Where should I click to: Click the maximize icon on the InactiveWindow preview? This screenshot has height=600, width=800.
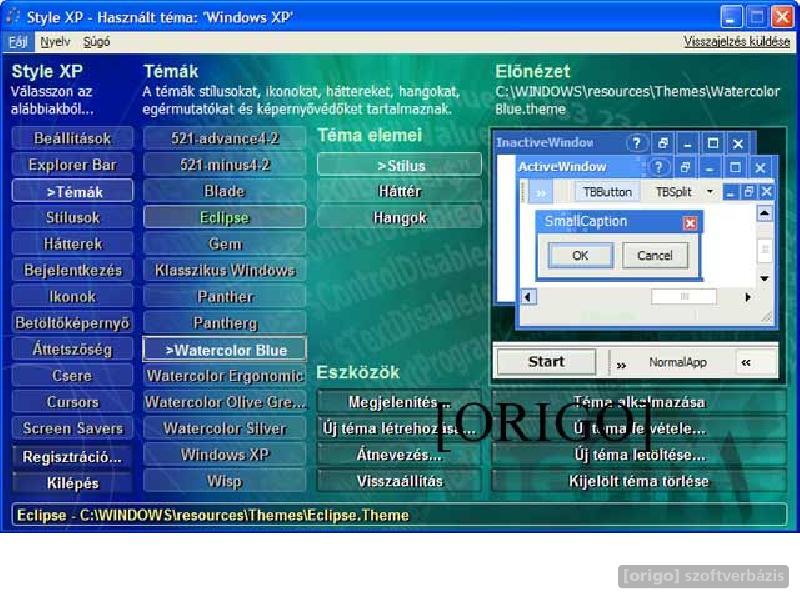click(x=713, y=143)
